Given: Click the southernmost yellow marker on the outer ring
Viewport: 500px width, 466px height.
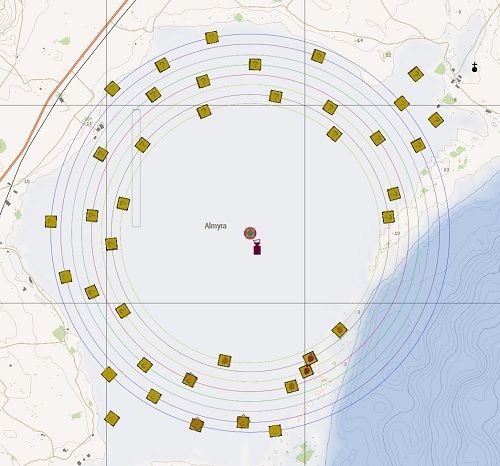Looking at the screenshot, I should click(x=275, y=431).
